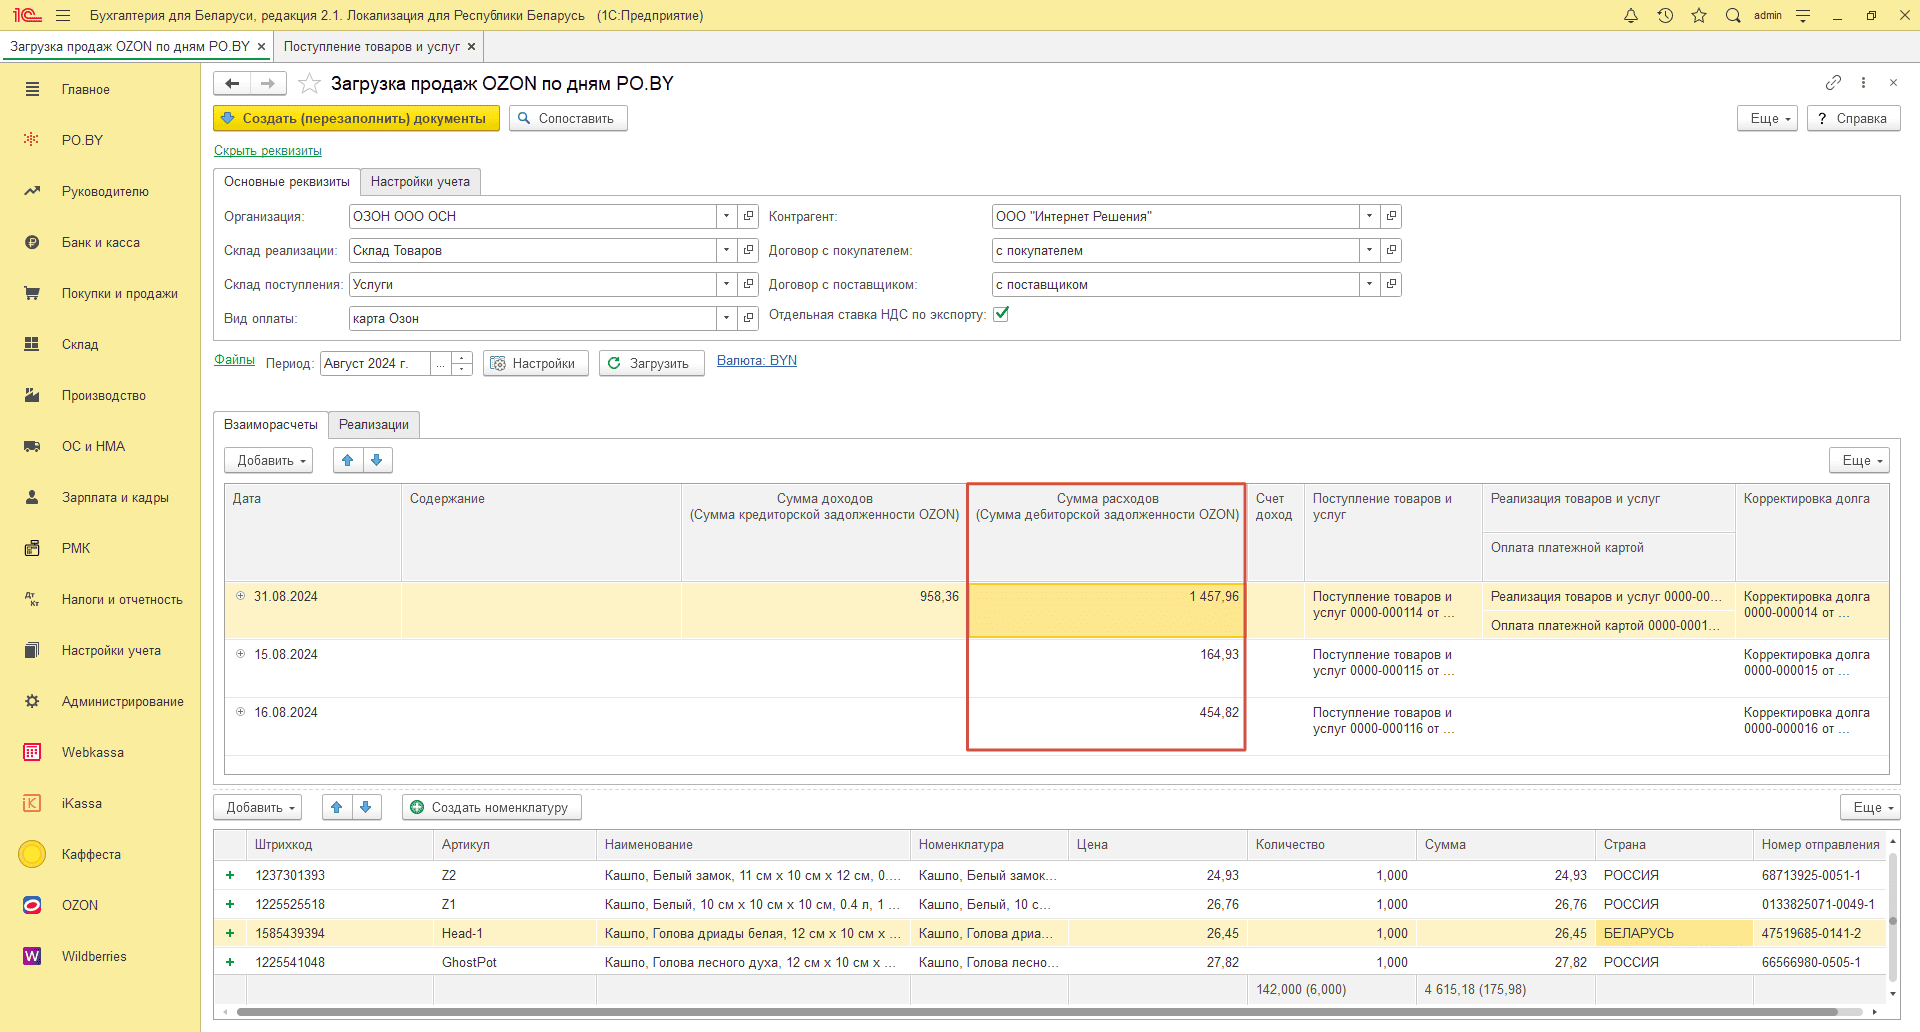Viewport: 1920px width, 1032px height.
Task: Click the Сопоставить button
Action: tap(568, 118)
